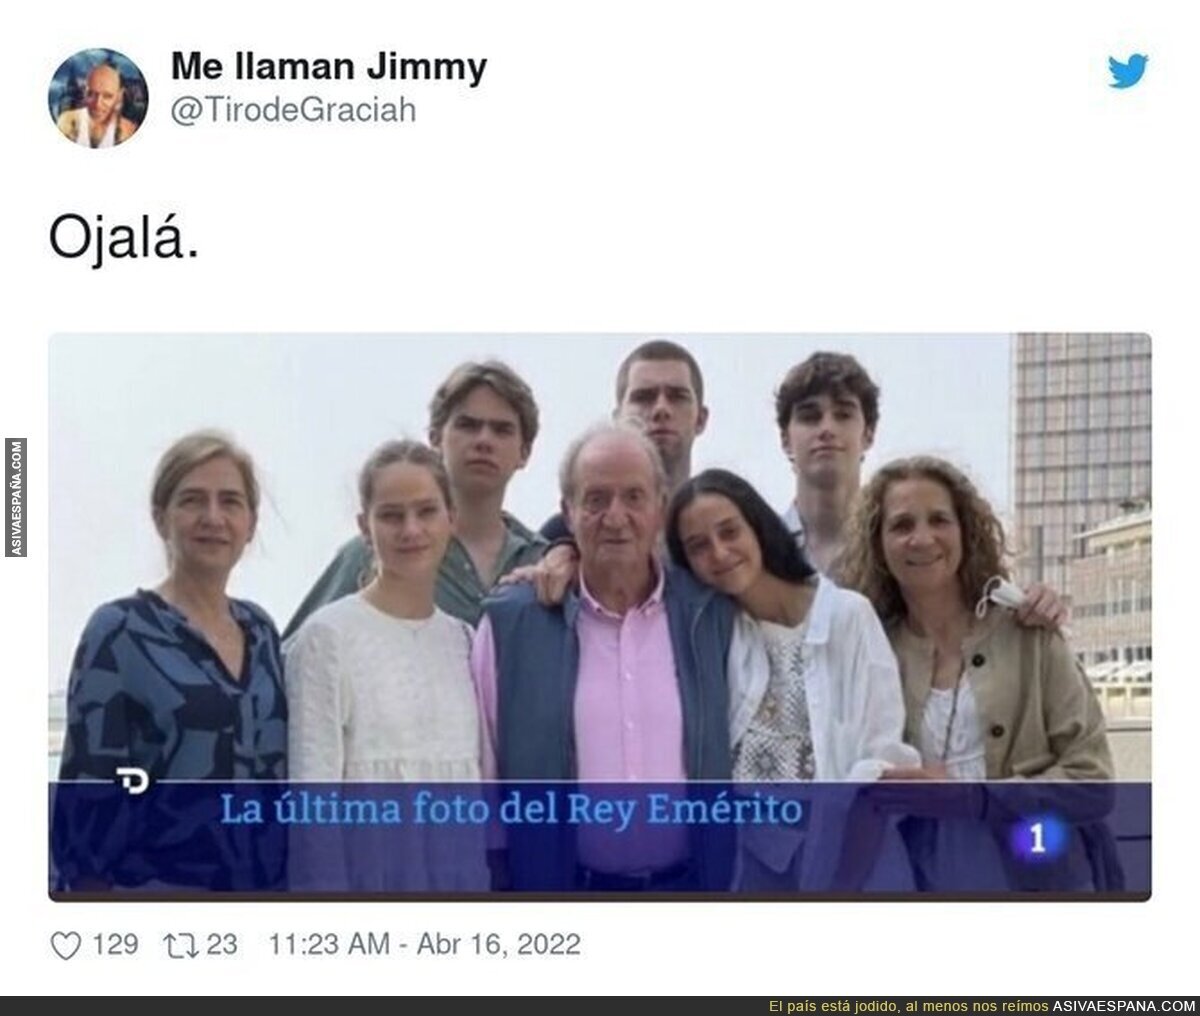1200x1016 pixels.
Task: Select the Ojalá tweet text
Action: point(125,241)
